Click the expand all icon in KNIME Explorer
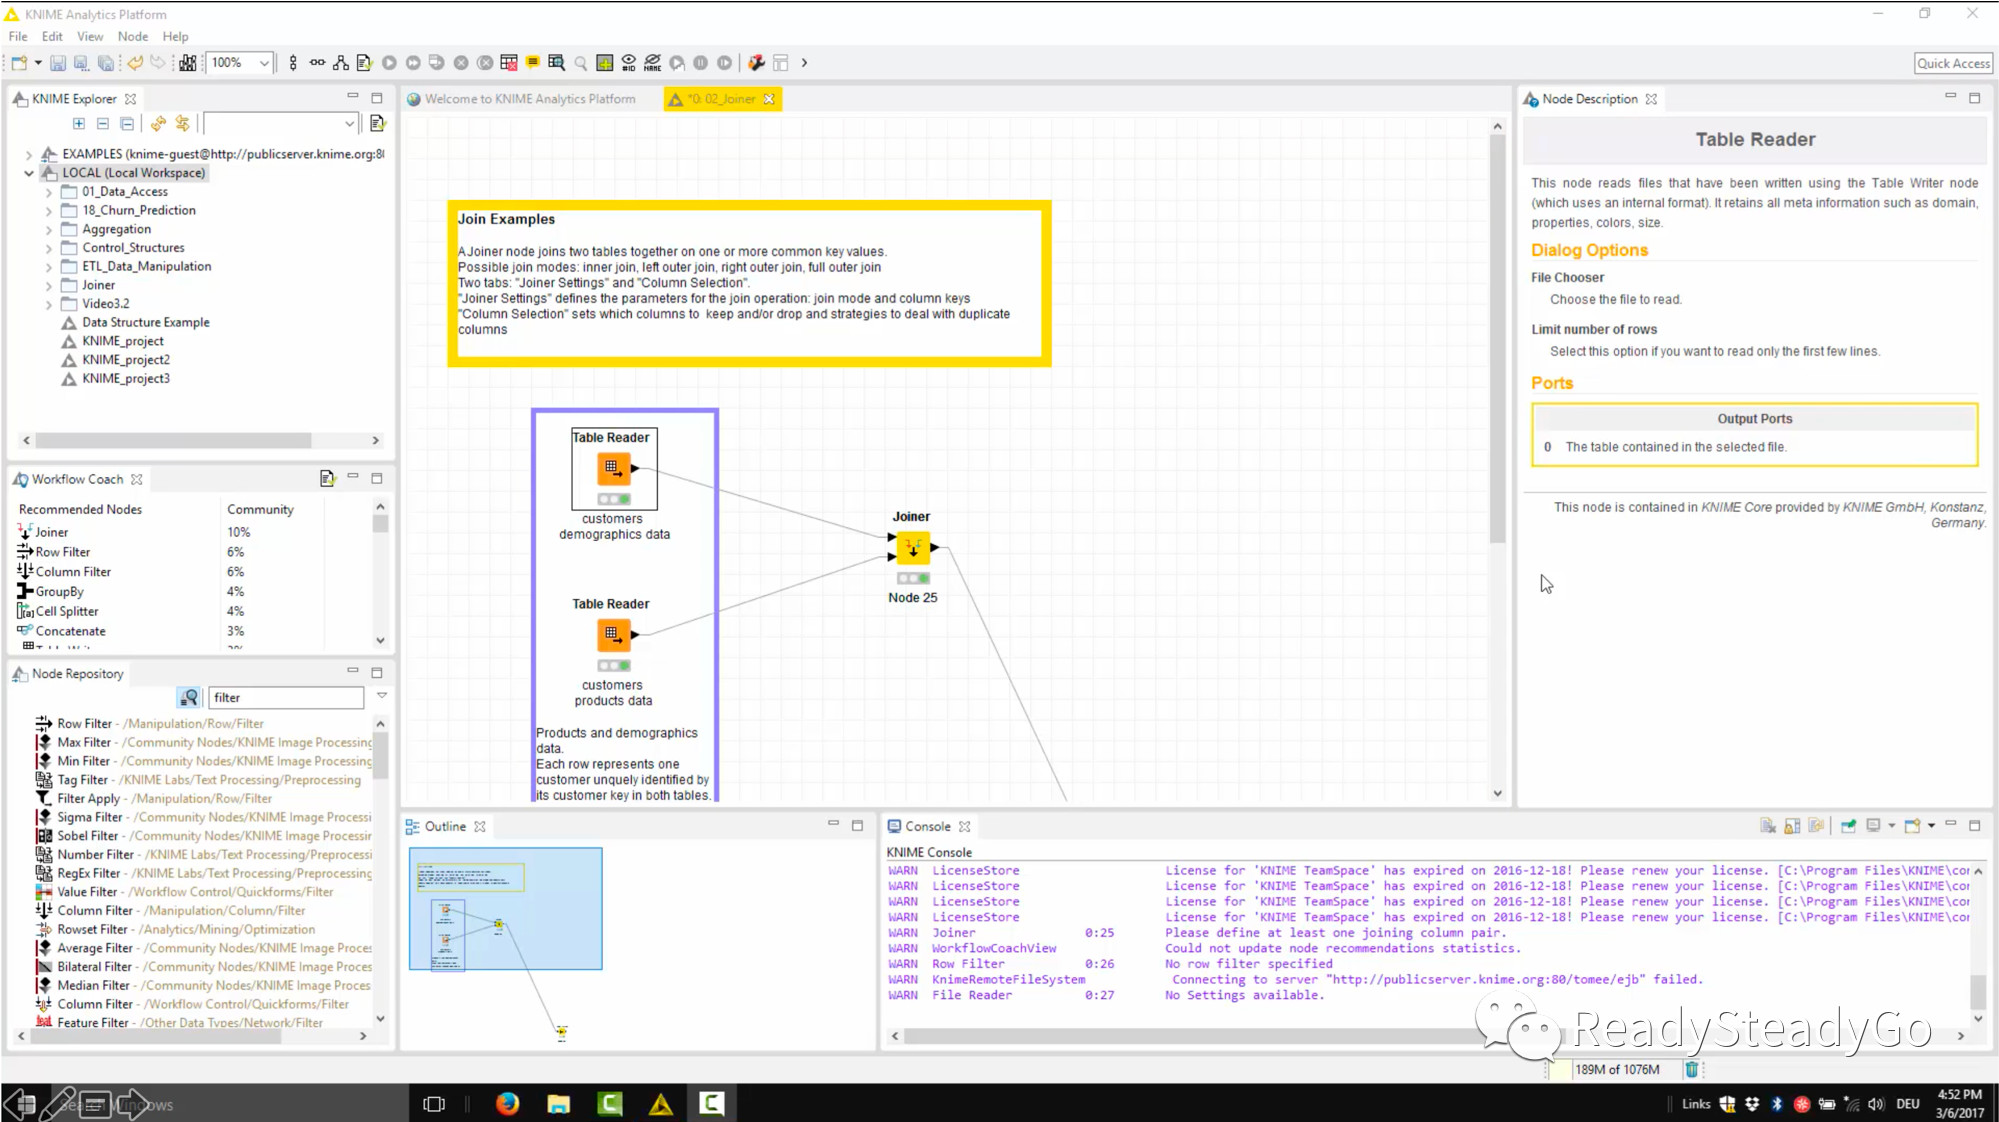 pos(79,123)
